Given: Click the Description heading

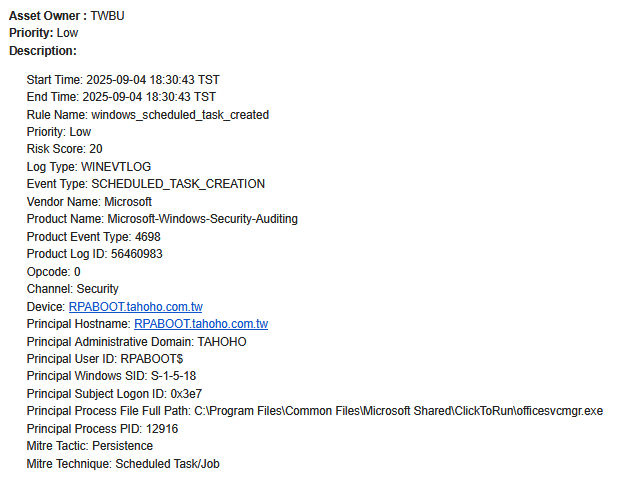Looking at the screenshot, I should point(43,50).
